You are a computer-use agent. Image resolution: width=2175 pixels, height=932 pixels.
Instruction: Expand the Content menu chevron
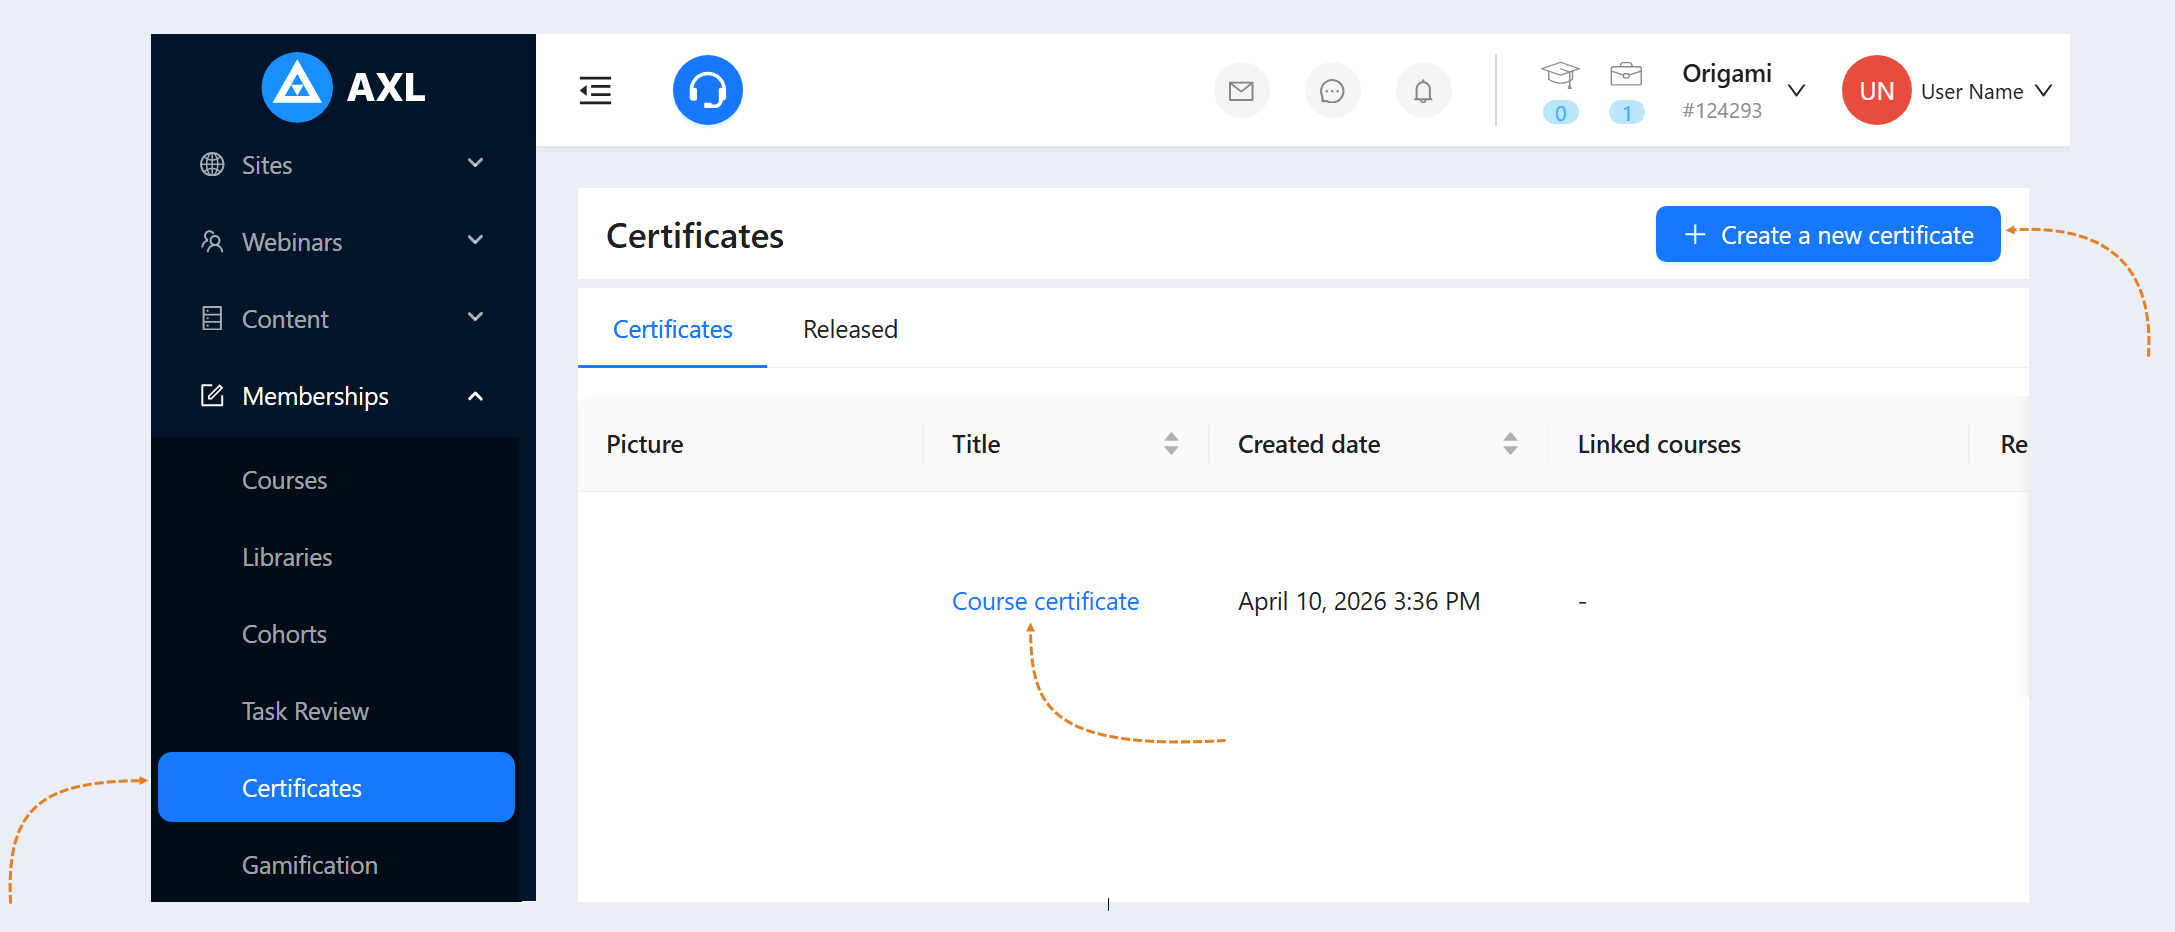[476, 317]
